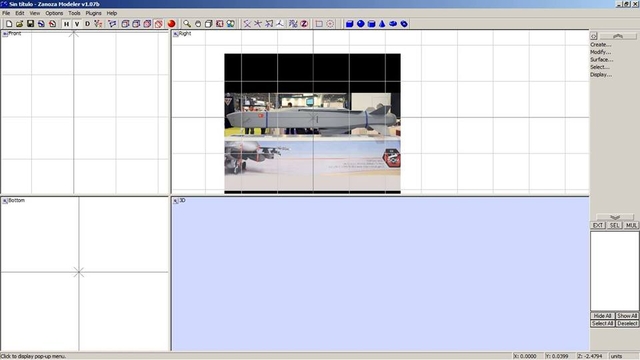Open the Tools menu
Screen dimensions: 640x360
(x=74, y=13)
